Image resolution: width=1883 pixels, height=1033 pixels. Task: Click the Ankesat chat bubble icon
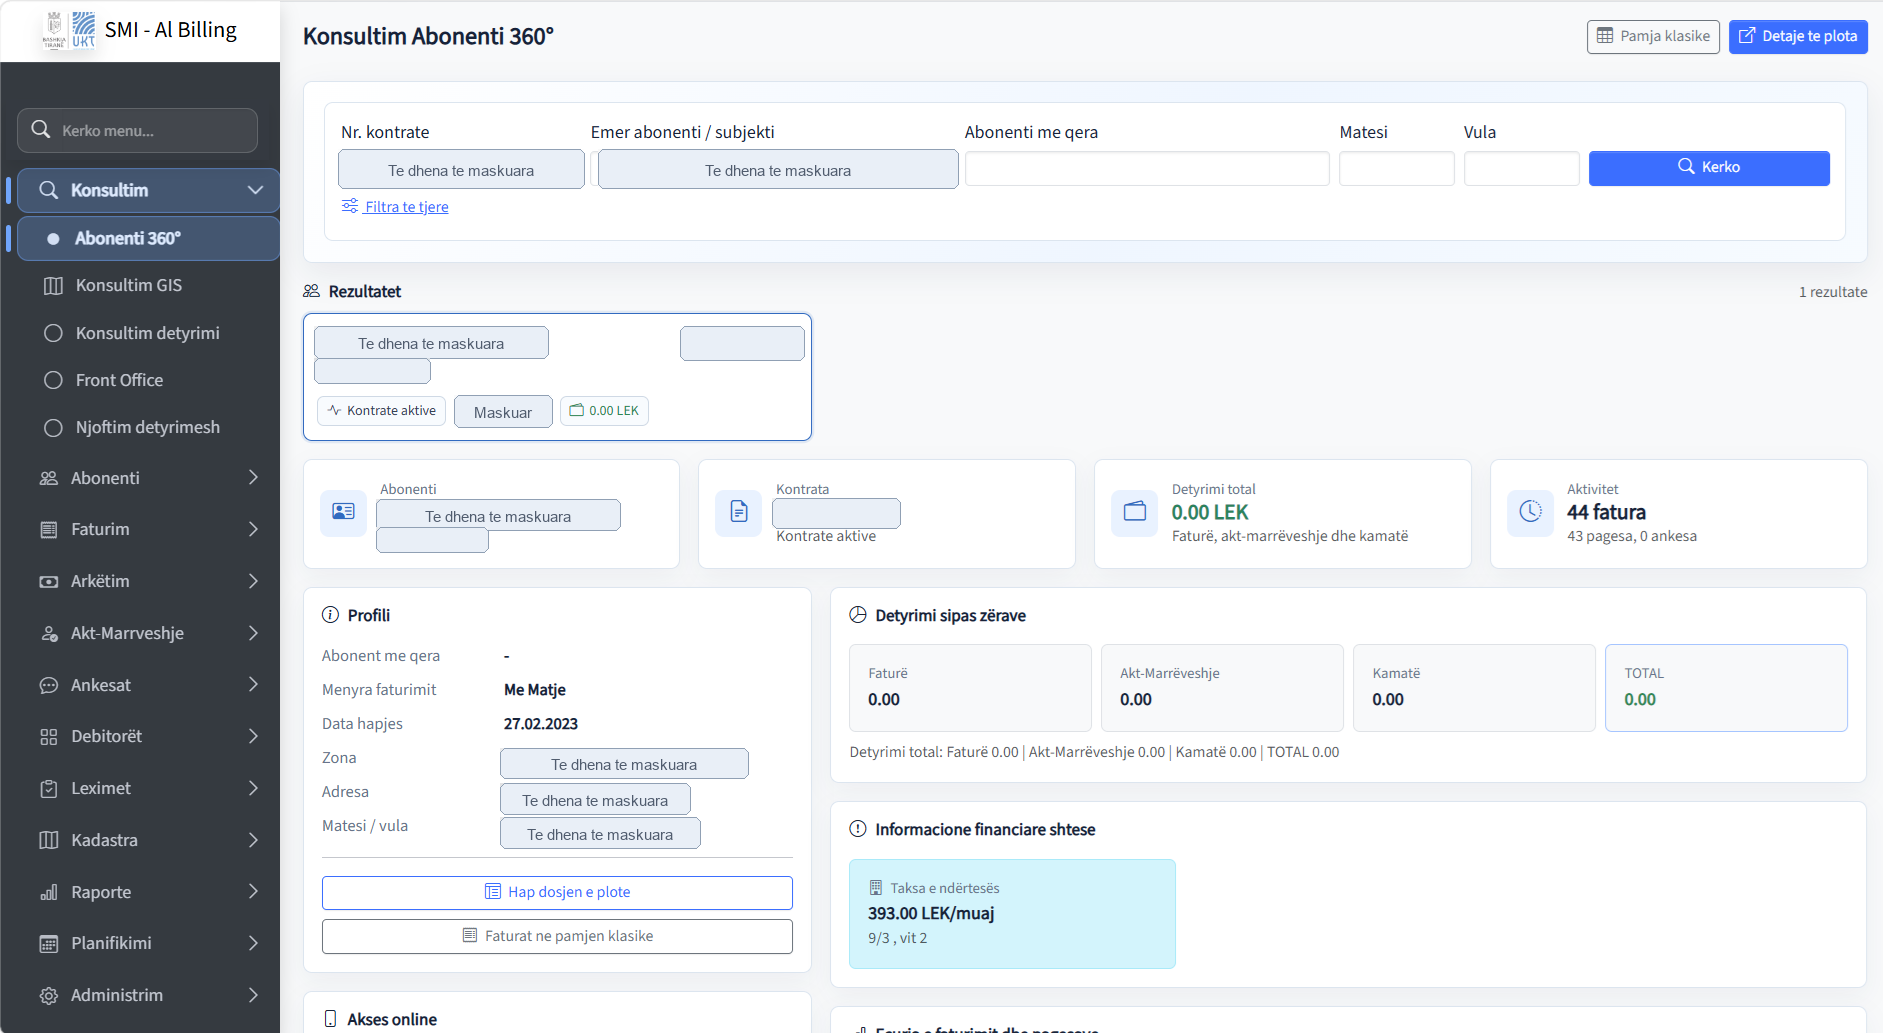click(x=48, y=685)
